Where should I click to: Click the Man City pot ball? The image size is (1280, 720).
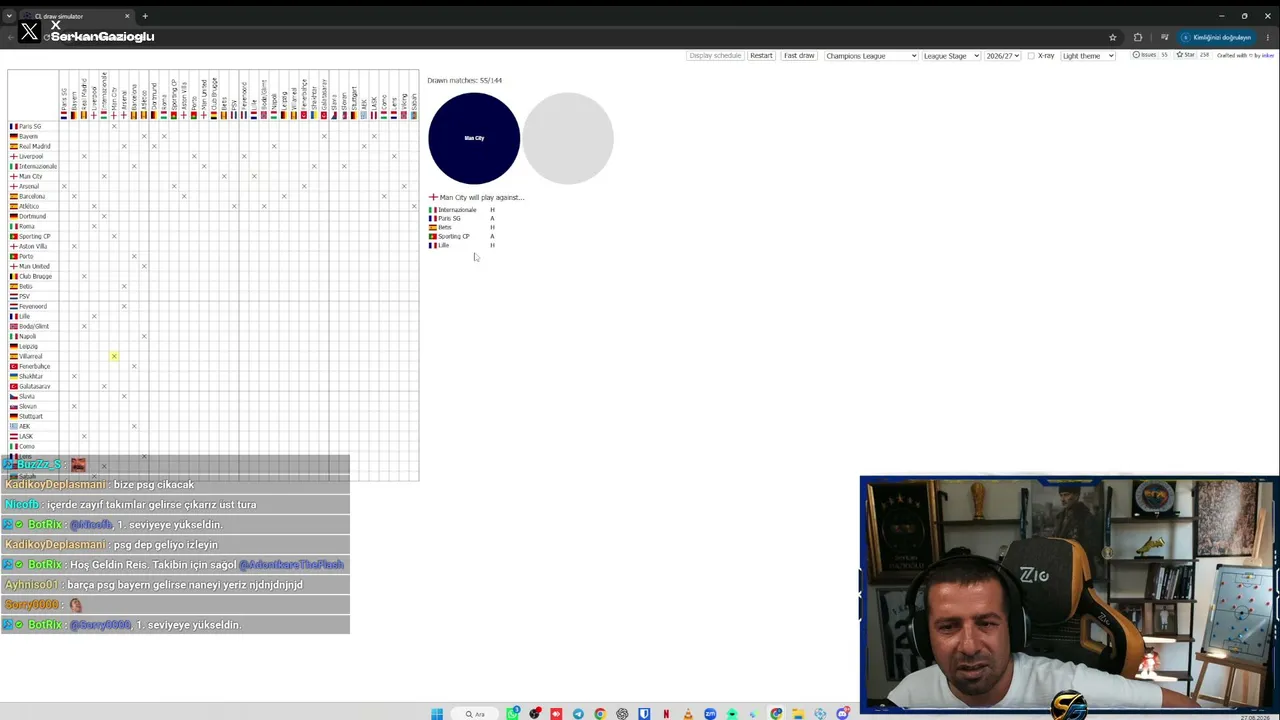tap(474, 138)
